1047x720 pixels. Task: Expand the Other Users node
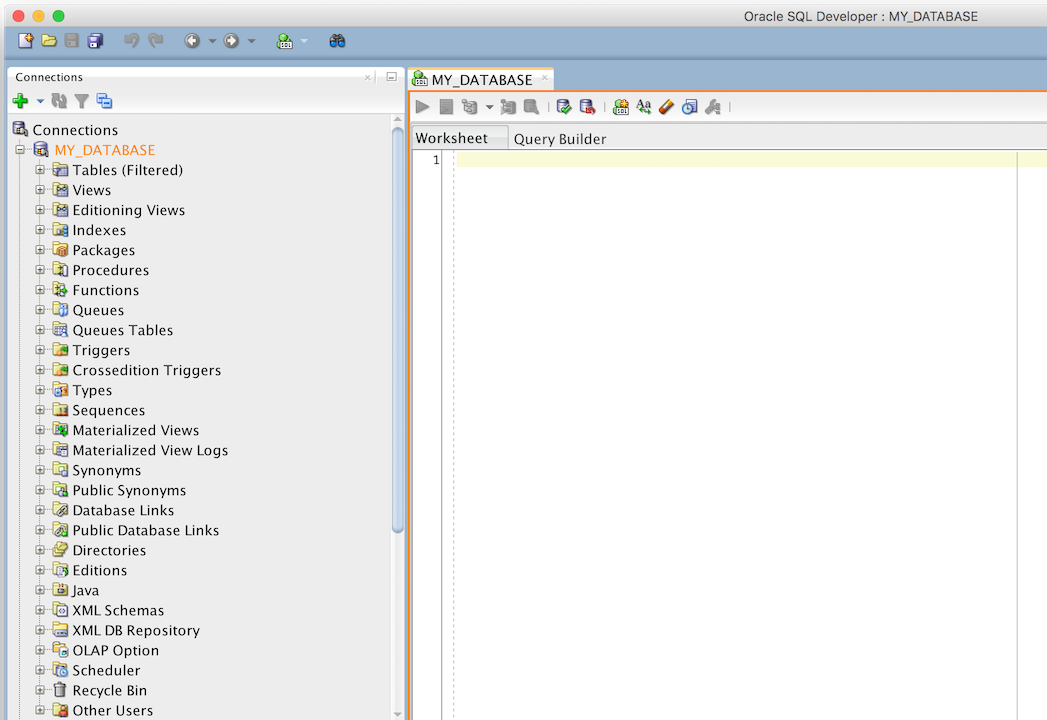40,710
